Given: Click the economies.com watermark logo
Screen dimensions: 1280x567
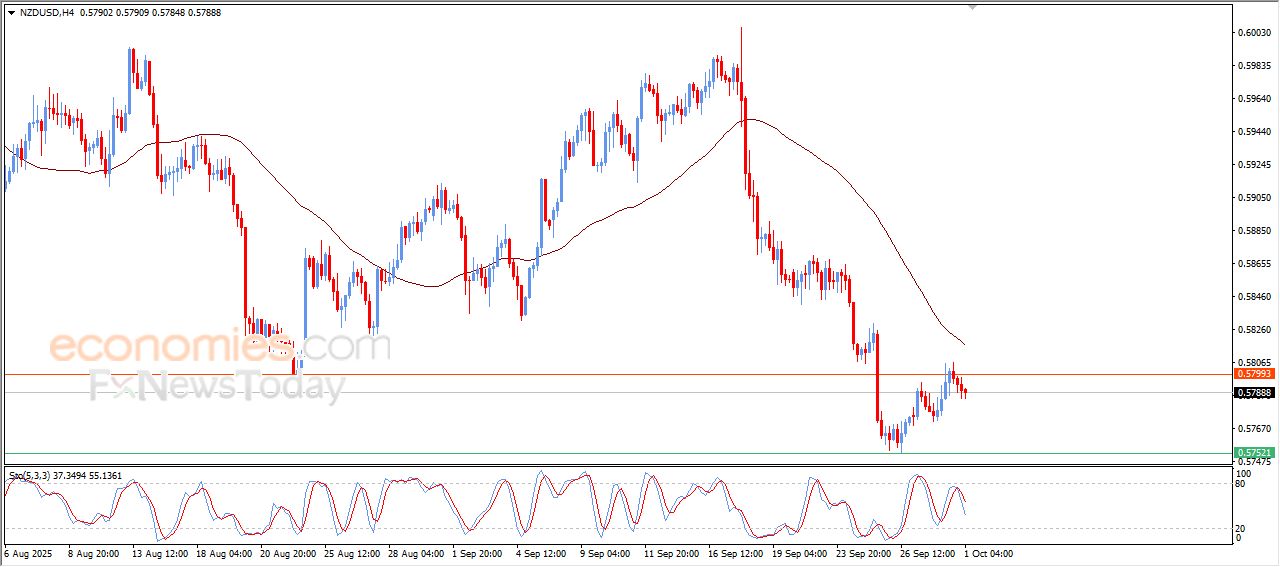Looking at the screenshot, I should click(219, 346).
